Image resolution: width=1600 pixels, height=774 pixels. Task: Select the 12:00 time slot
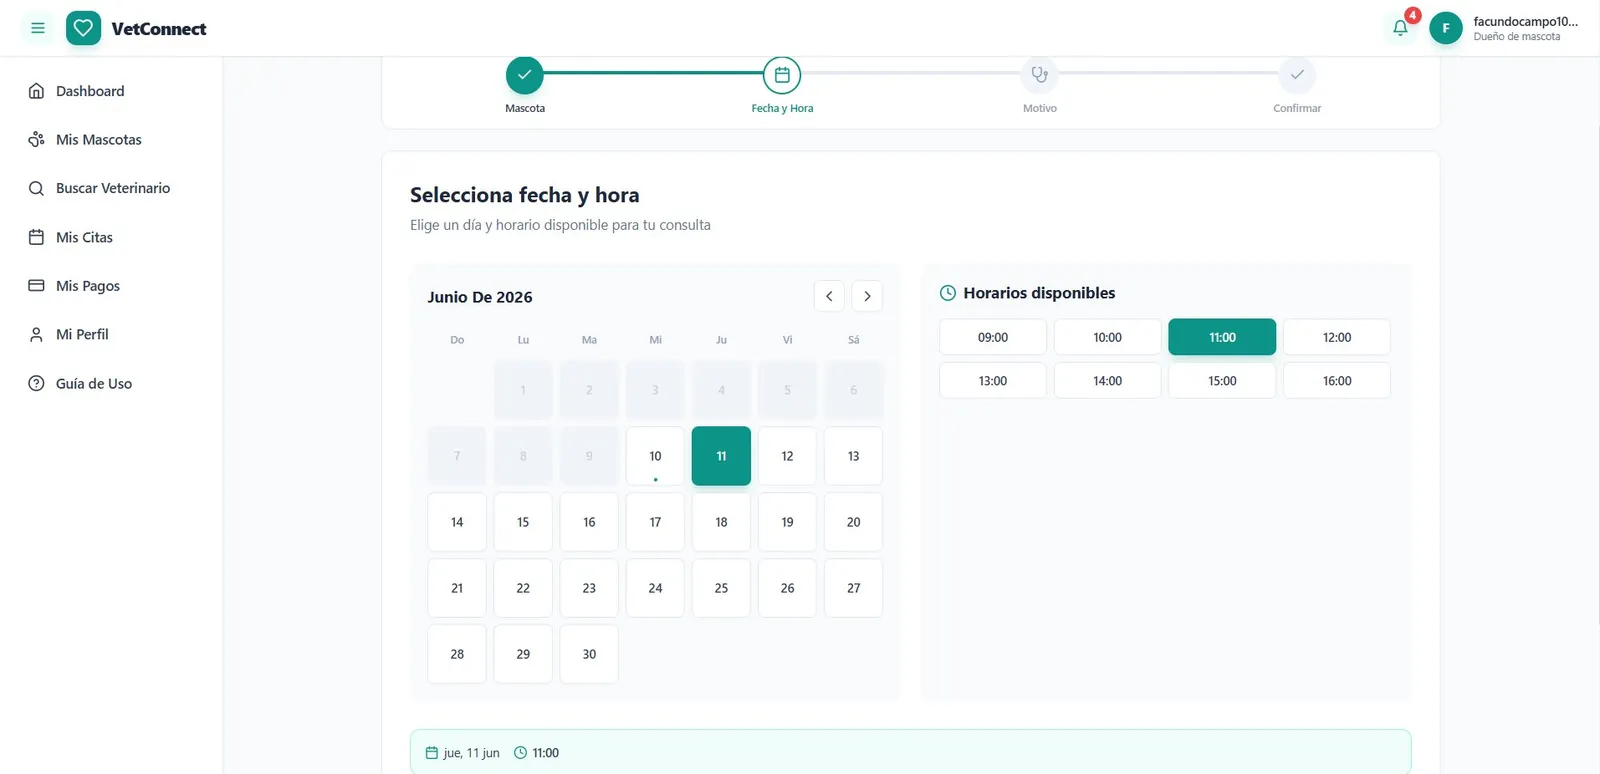tap(1337, 337)
